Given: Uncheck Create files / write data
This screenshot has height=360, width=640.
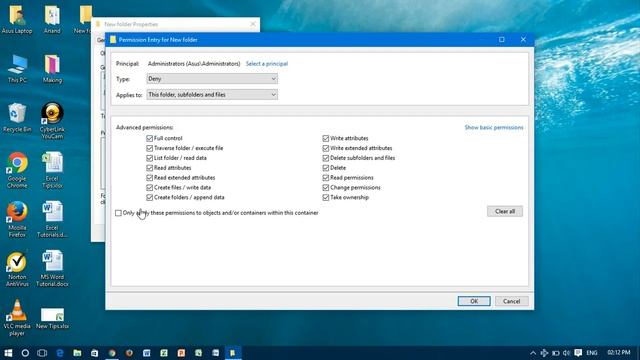Looking at the screenshot, I should coord(149,187).
